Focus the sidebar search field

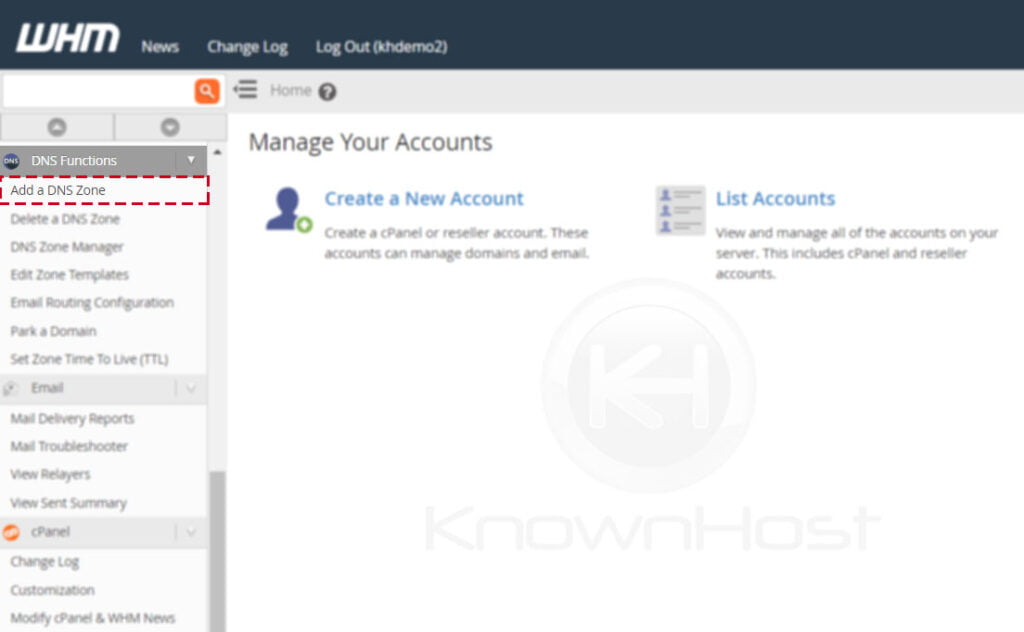pos(99,91)
